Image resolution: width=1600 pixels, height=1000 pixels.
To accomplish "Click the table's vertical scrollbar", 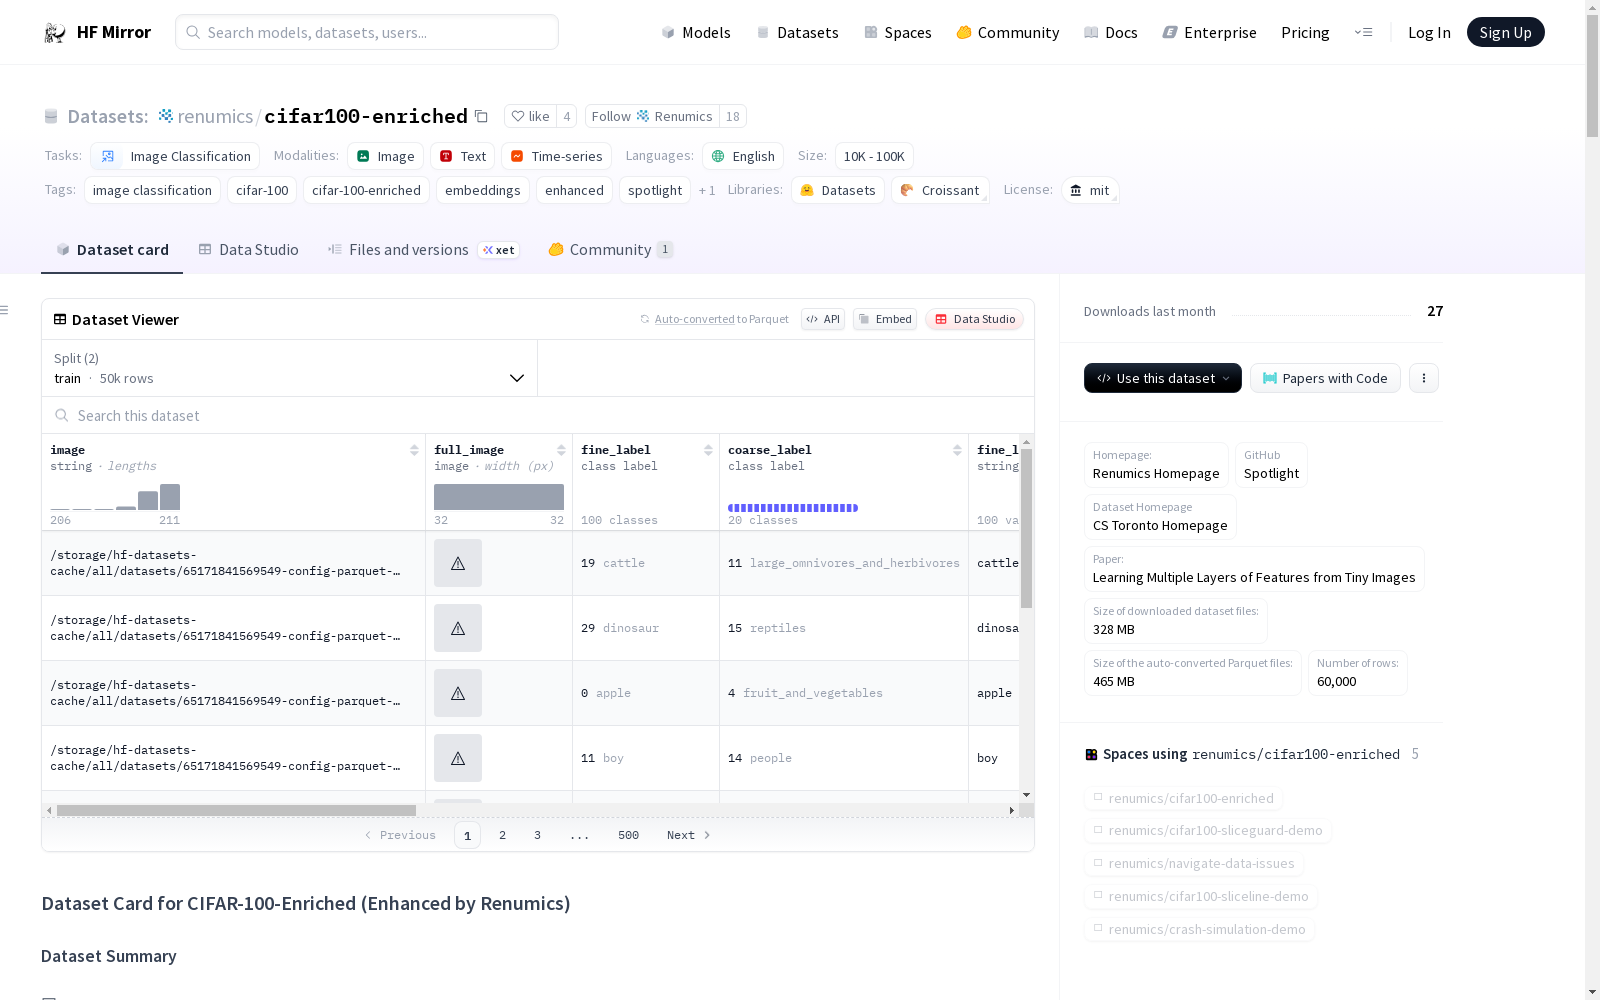I will point(1026,528).
